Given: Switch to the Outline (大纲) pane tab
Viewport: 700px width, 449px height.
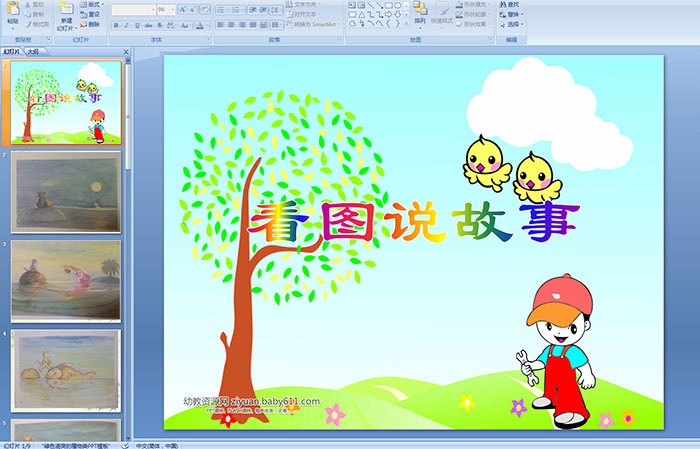Looking at the screenshot, I should [33, 52].
